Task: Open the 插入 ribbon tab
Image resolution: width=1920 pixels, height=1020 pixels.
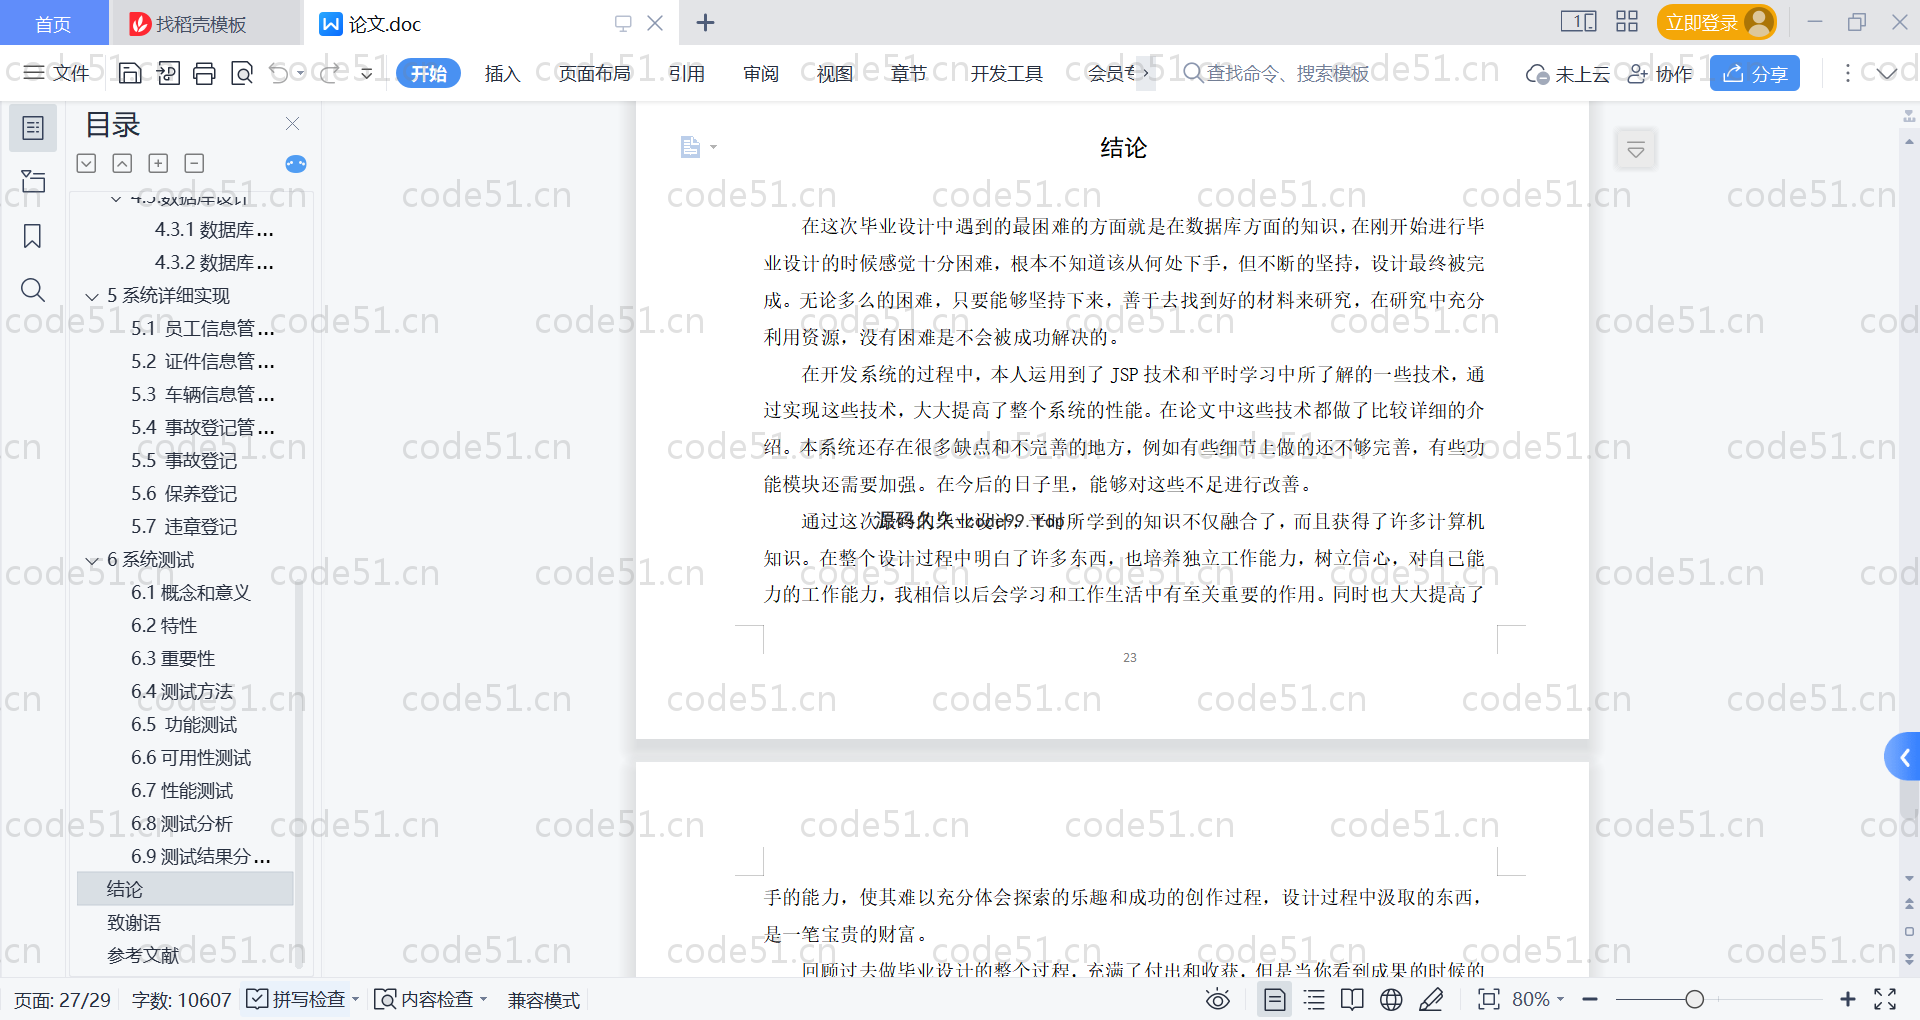Action: (502, 73)
